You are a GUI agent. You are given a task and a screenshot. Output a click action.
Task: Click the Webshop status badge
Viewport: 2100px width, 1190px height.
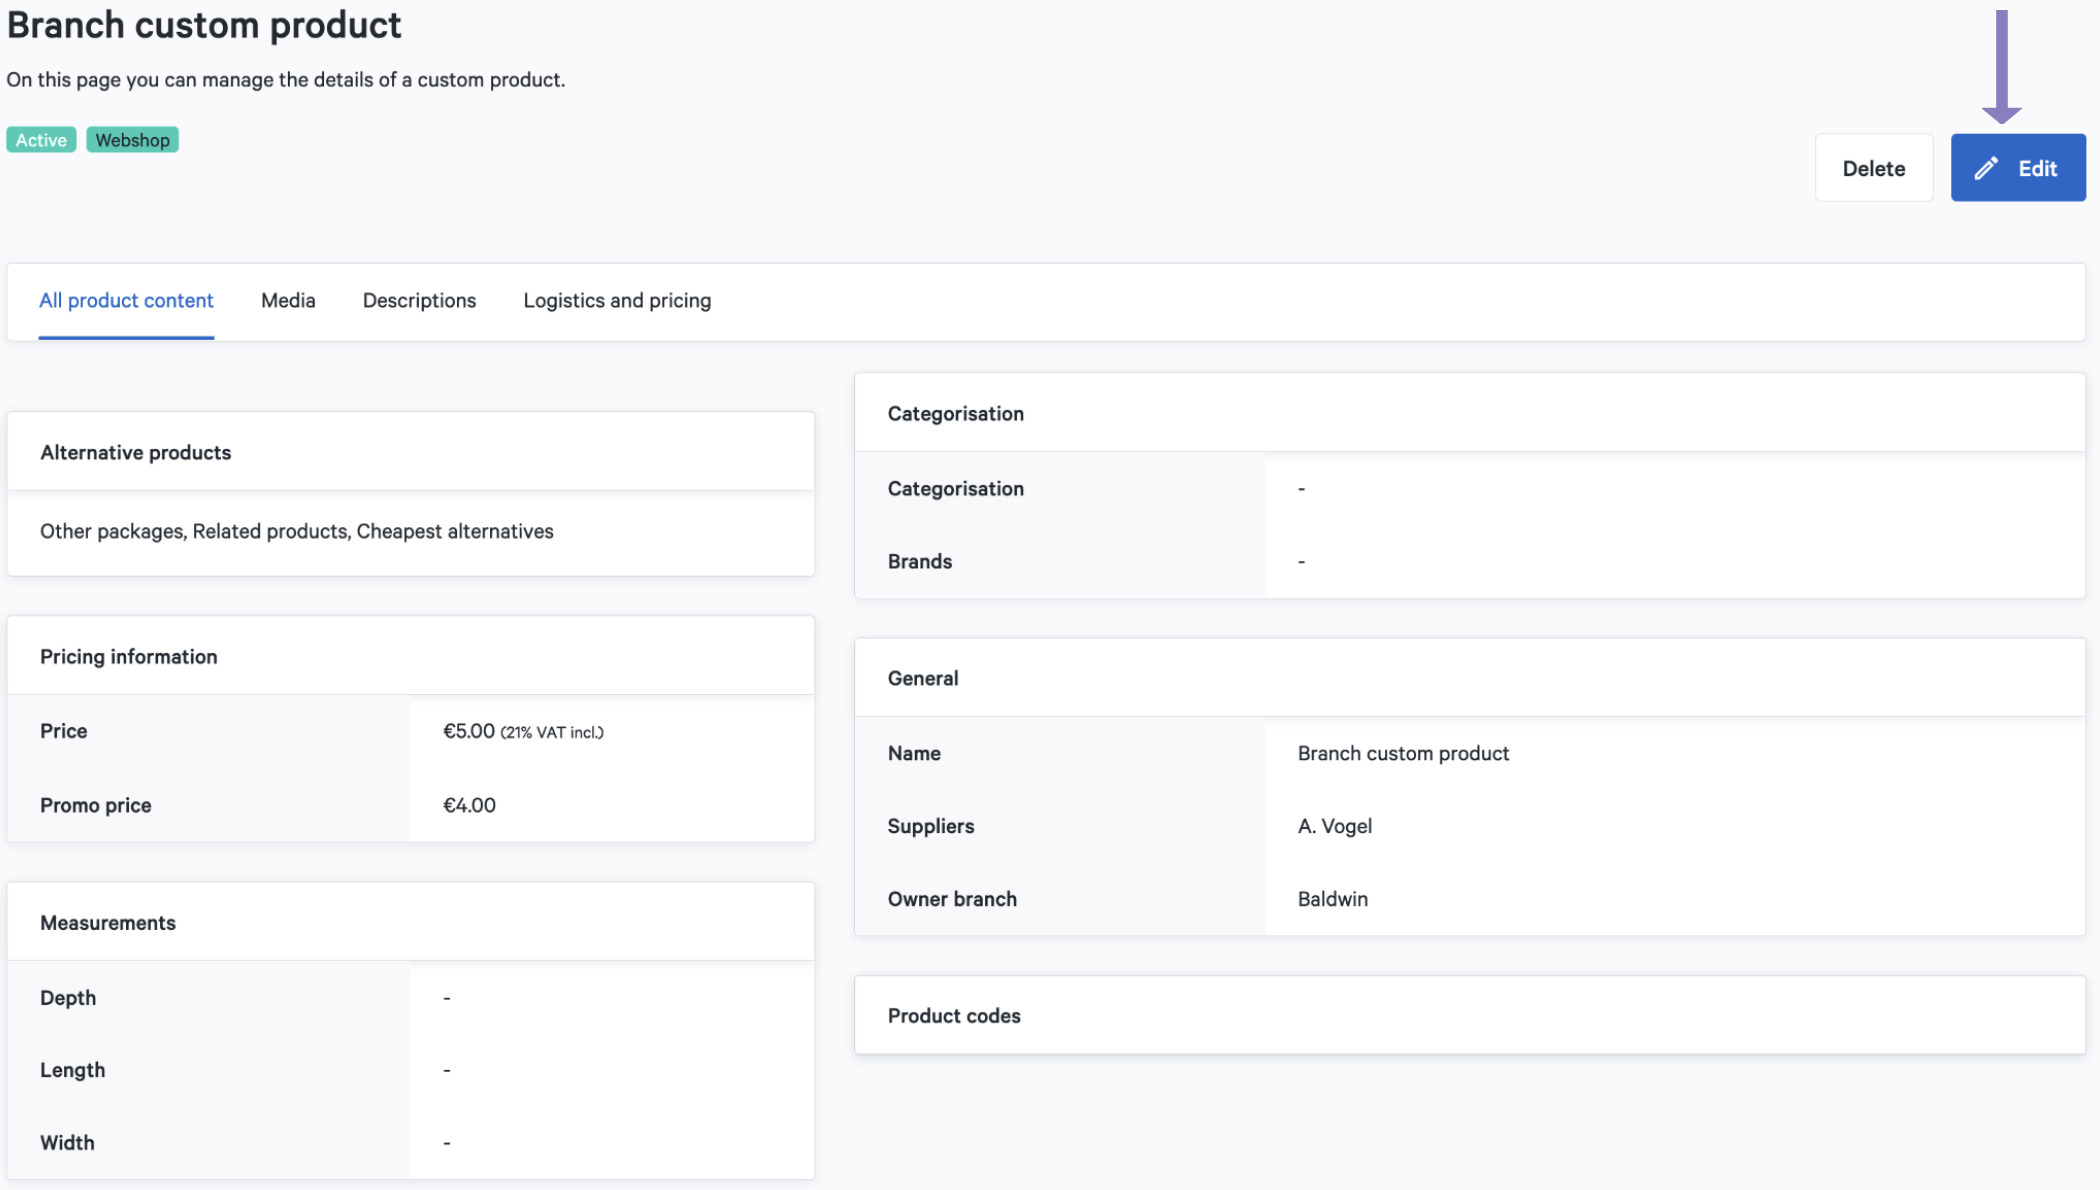point(132,140)
